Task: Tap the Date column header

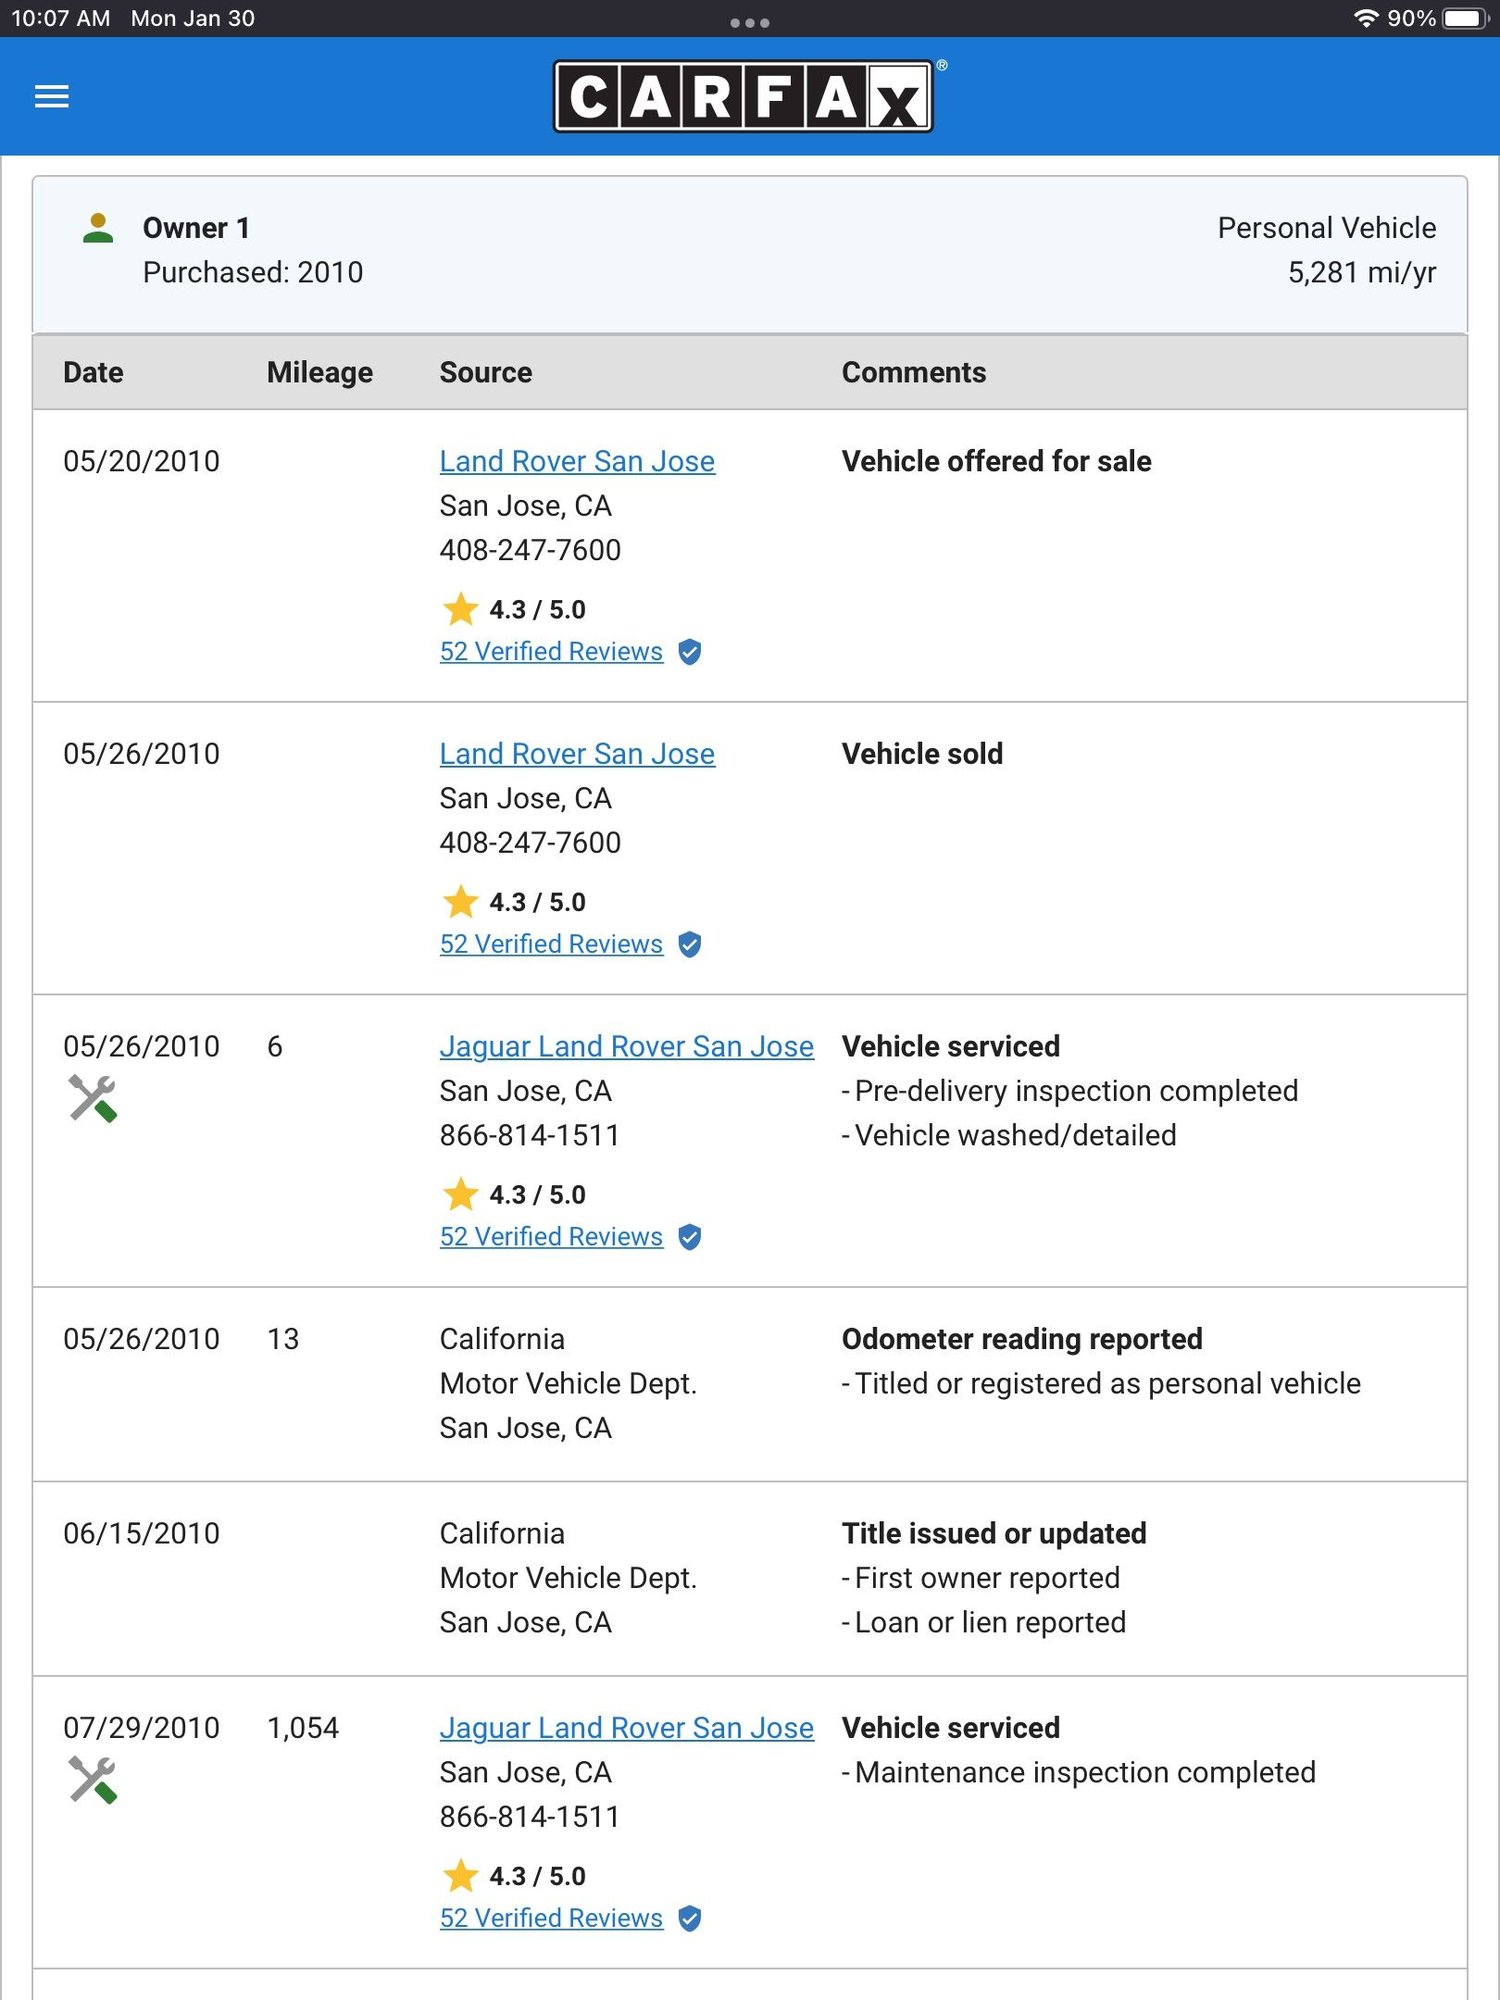Action: tap(93, 372)
